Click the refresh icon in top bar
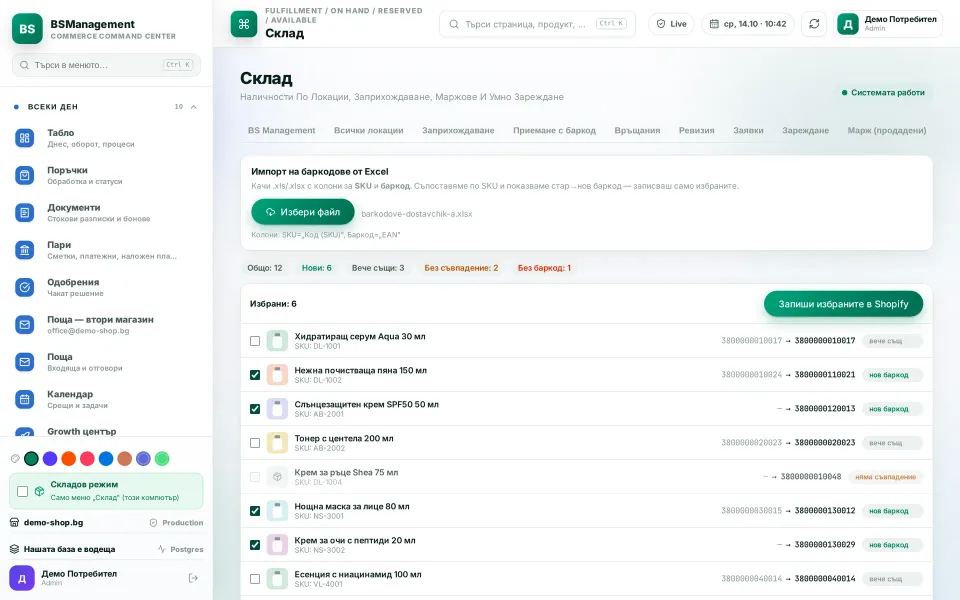960x600 pixels. click(x=814, y=24)
